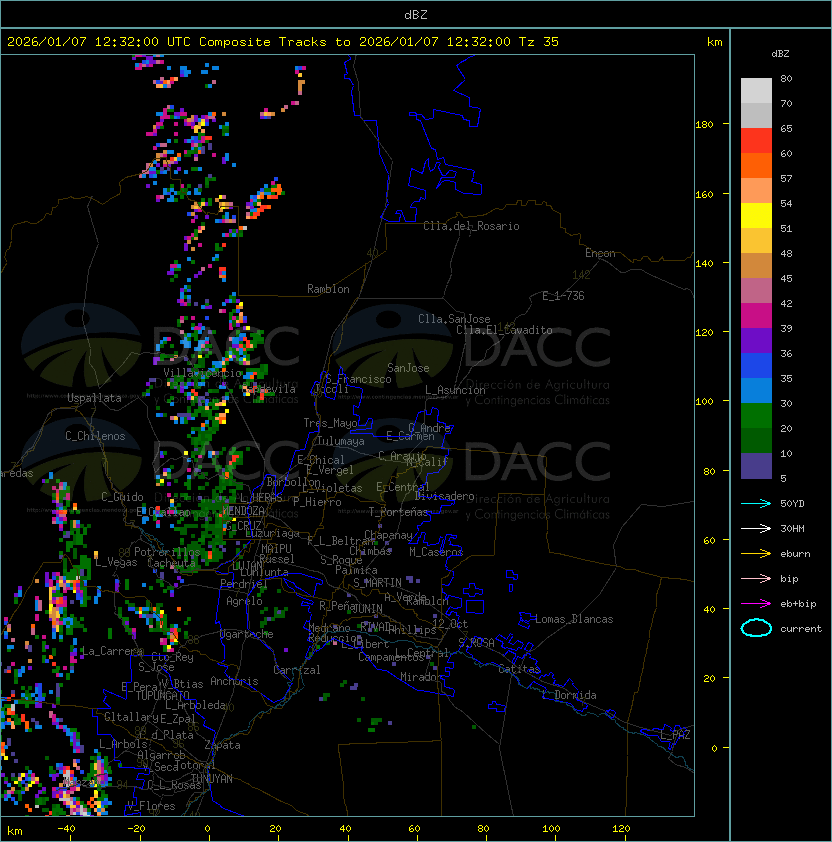832x842 pixels.
Task: Click the 'Tulumaya' map label
Action: [x=341, y=441]
